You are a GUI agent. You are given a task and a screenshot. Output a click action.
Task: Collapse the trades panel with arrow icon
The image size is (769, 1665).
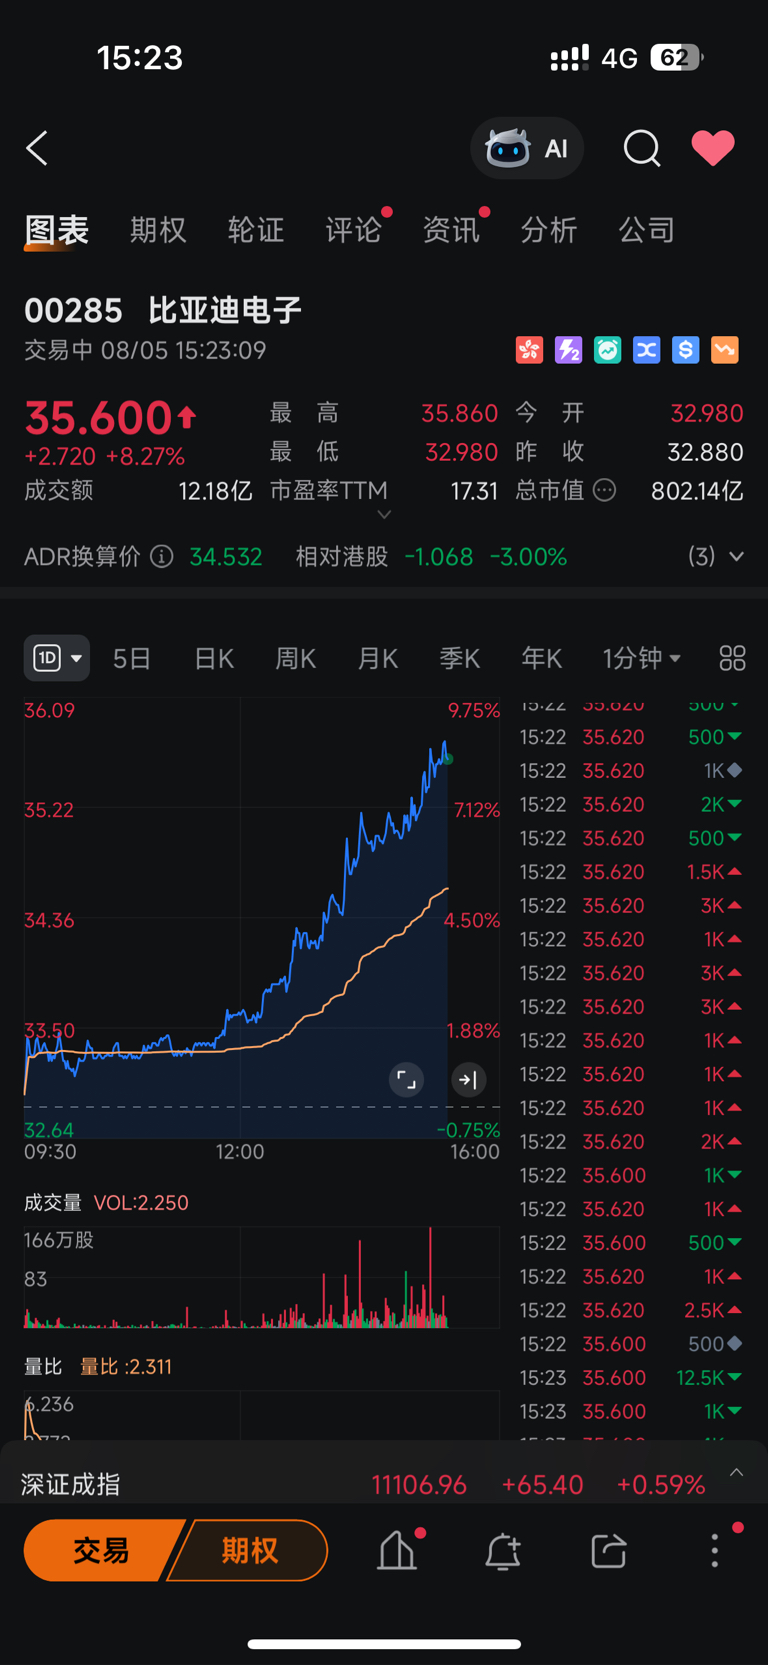point(468,1080)
